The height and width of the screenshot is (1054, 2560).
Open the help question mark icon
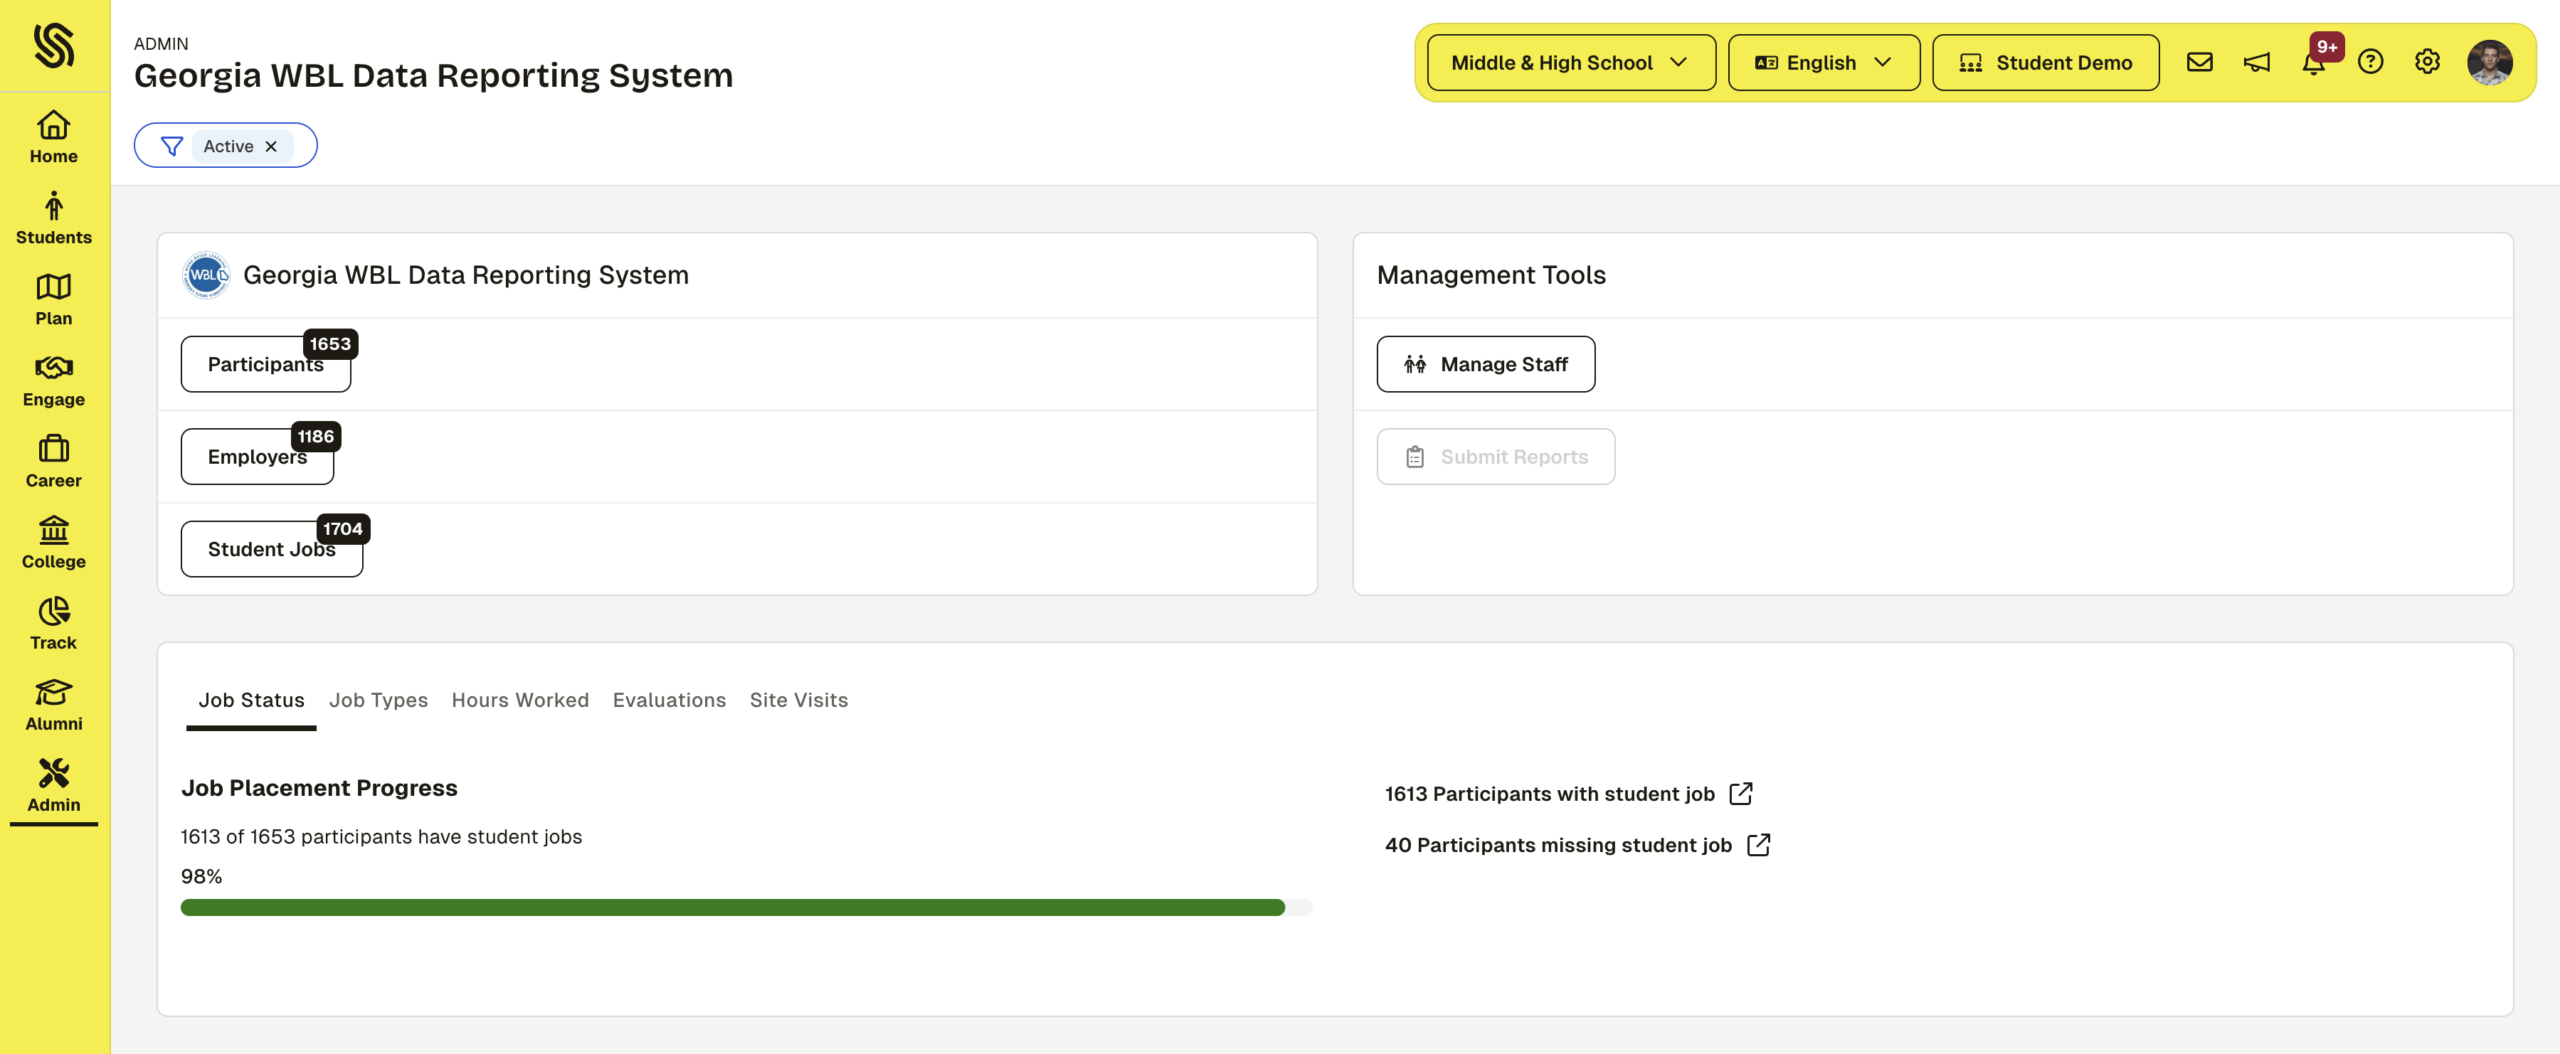(x=2370, y=62)
